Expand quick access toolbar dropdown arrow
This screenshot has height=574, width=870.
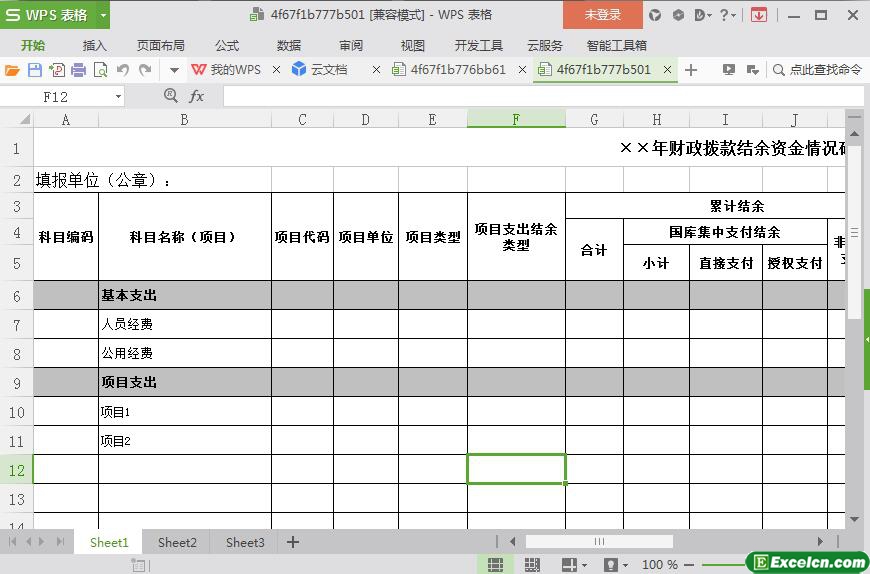coord(174,70)
